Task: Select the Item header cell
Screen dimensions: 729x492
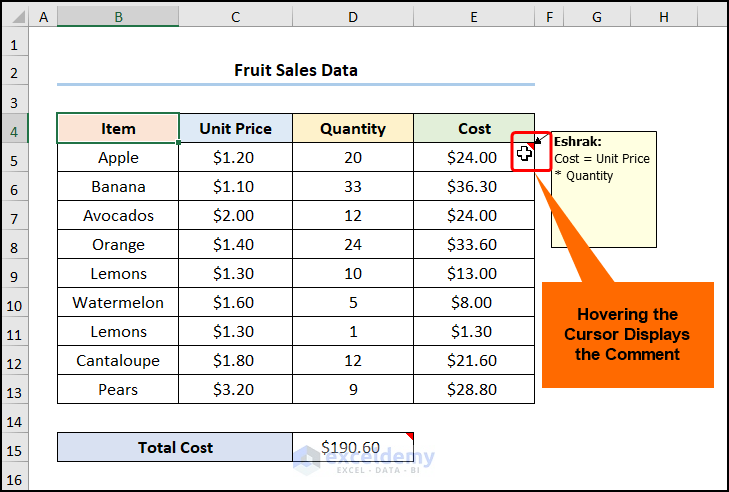Action: coord(118,128)
